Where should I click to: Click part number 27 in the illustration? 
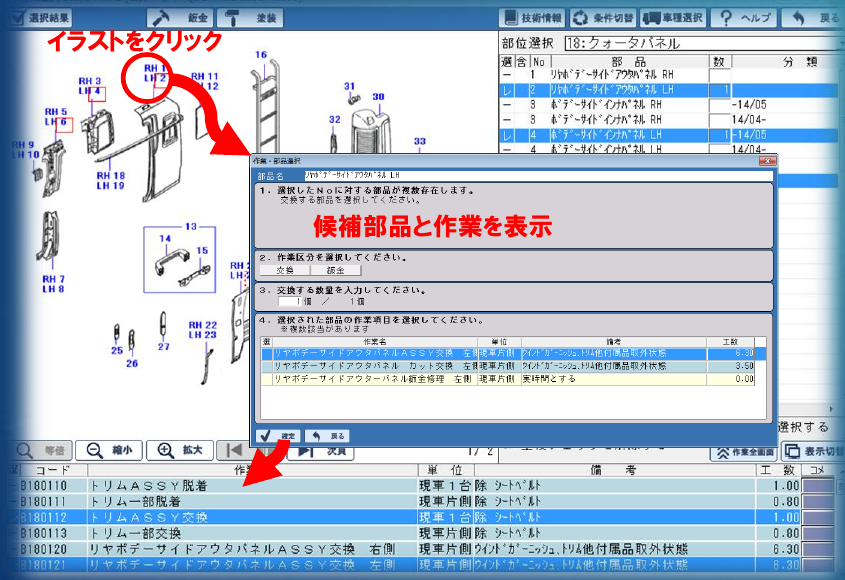click(164, 347)
